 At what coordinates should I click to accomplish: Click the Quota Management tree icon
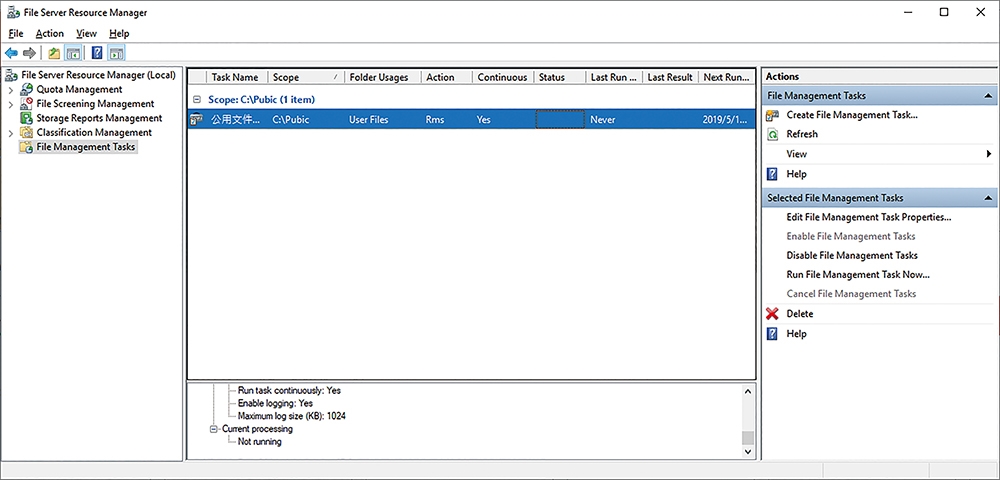[26, 89]
